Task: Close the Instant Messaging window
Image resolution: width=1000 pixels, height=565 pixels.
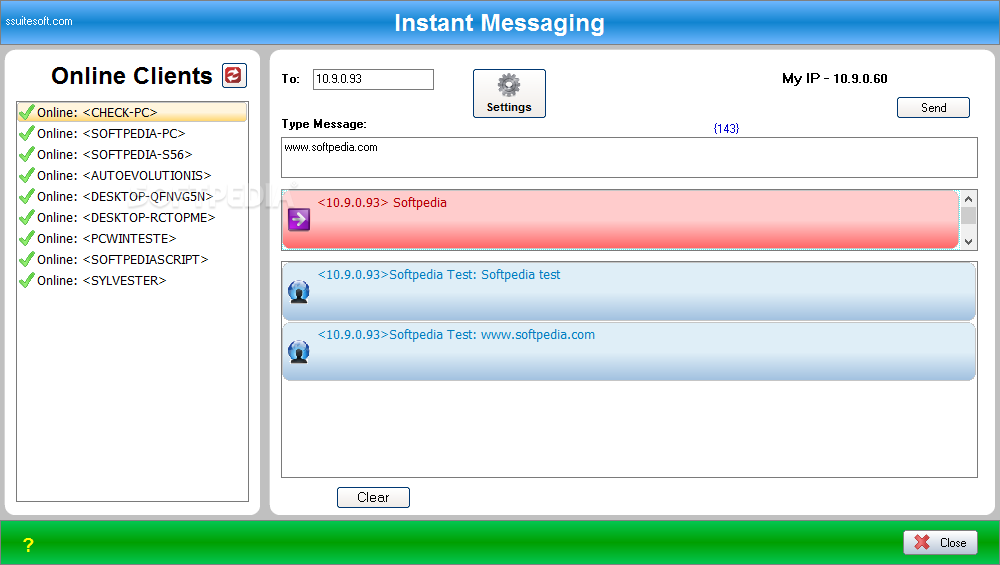Action: pos(940,543)
